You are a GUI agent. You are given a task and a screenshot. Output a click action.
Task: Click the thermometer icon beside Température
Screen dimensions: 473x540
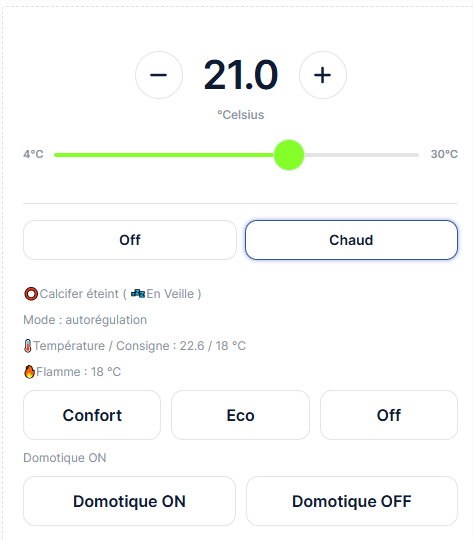point(28,346)
